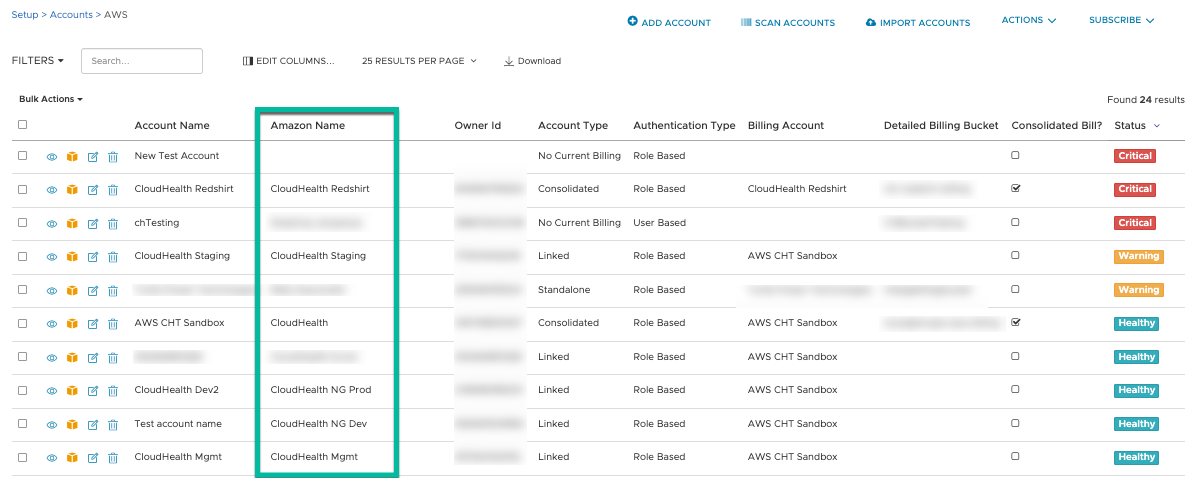Click the Healthy badge for AWS CHT Sandbox

click(x=1136, y=323)
